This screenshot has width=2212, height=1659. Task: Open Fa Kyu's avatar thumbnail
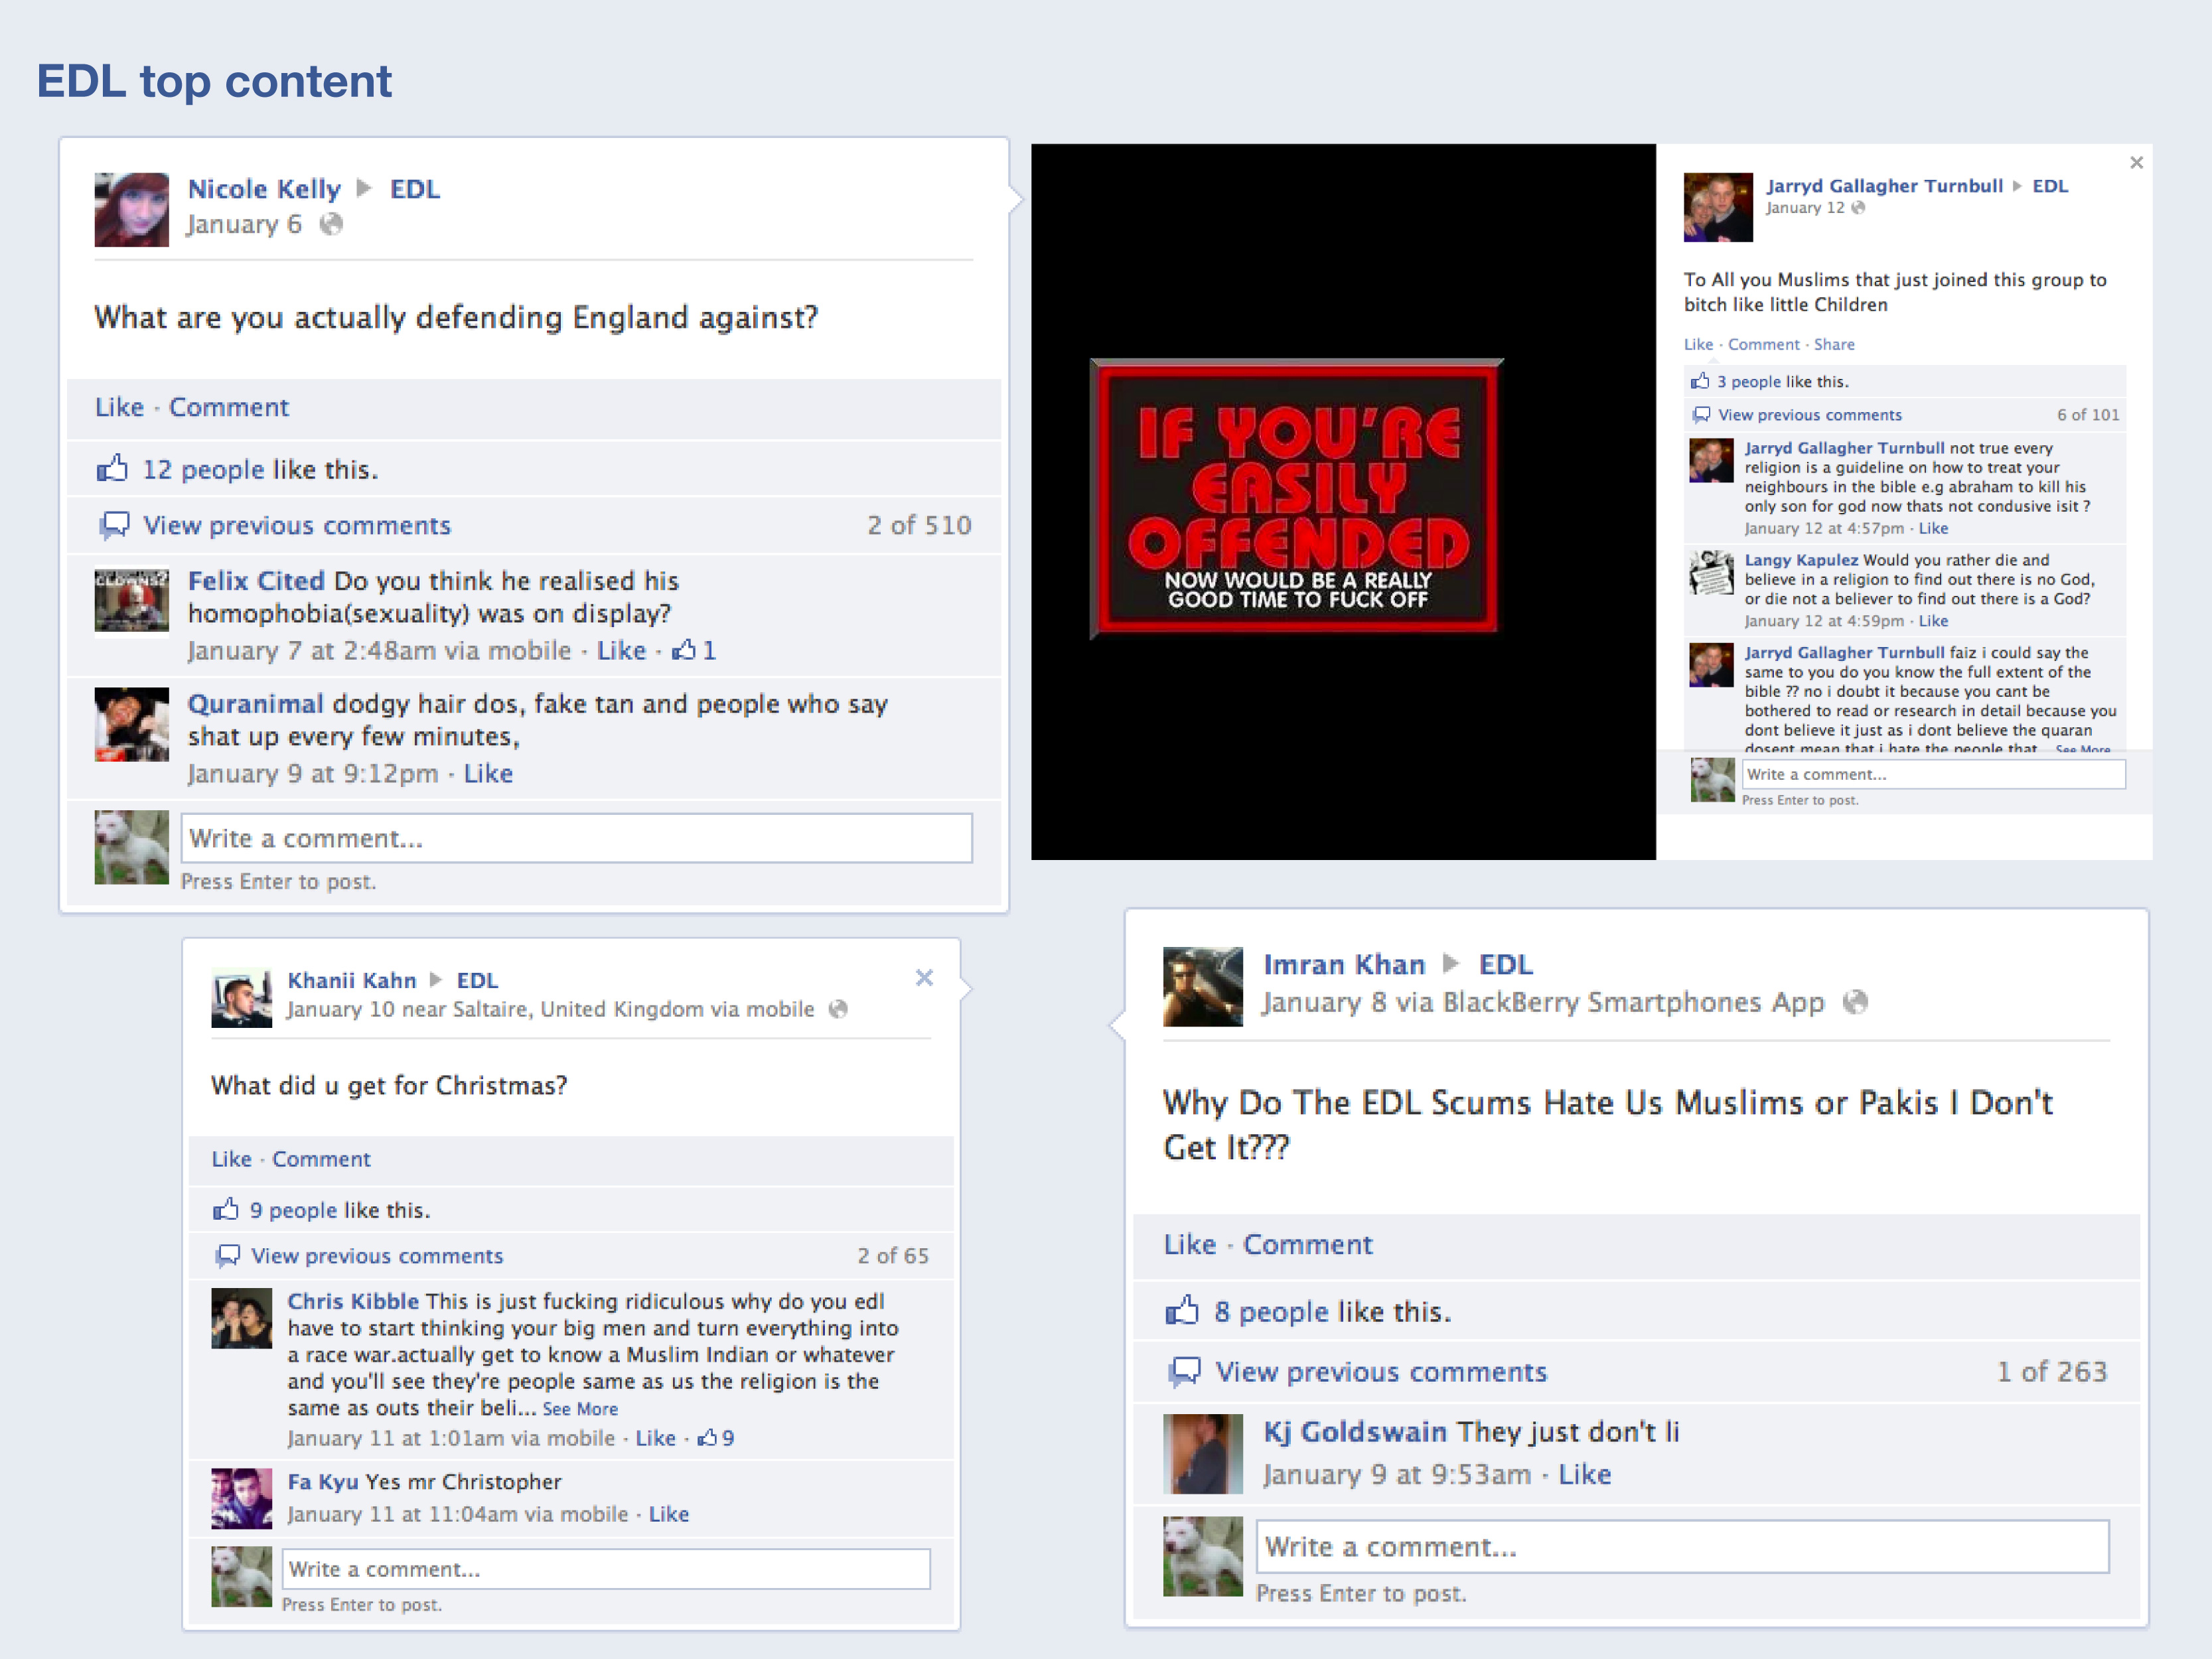coord(241,1498)
